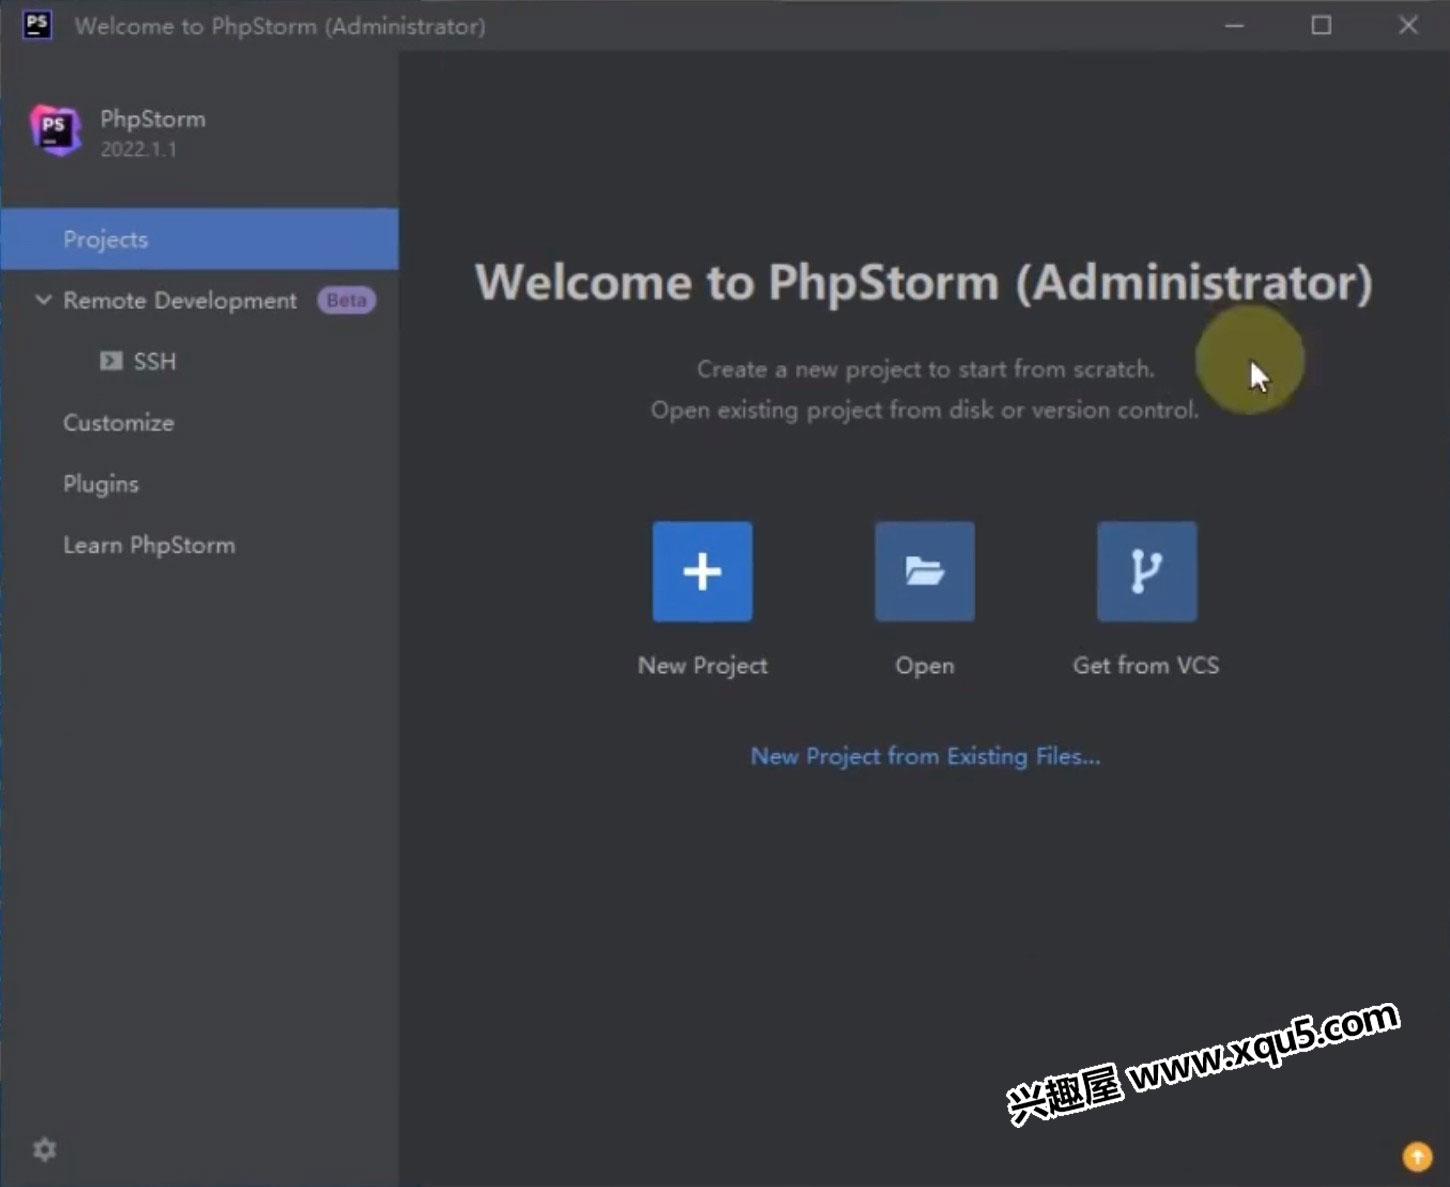Screen dimensions: 1450x1187
Task: Click the New Project plus icon
Action: (702, 571)
